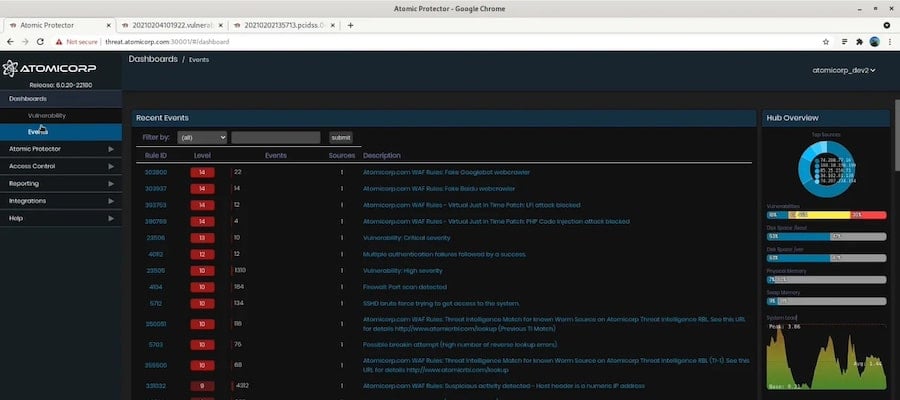Click the Swap Memory usage bar
Viewport: 900px width, 400px height.
tap(827, 301)
